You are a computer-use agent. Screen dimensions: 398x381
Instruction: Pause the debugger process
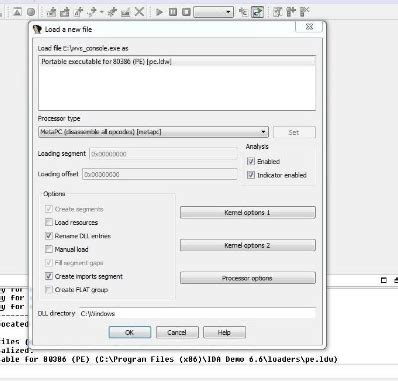173,12
